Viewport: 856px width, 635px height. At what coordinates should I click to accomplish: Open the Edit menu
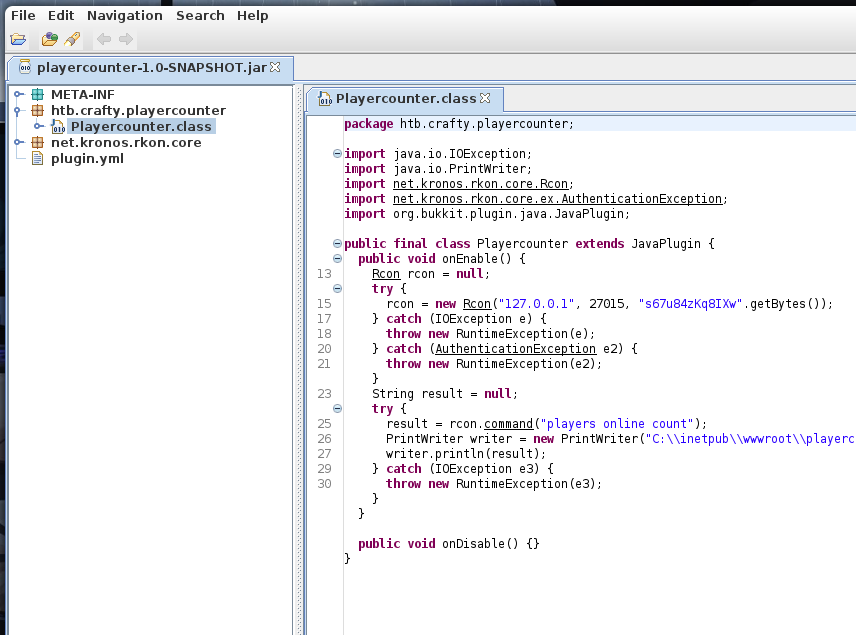61,15
